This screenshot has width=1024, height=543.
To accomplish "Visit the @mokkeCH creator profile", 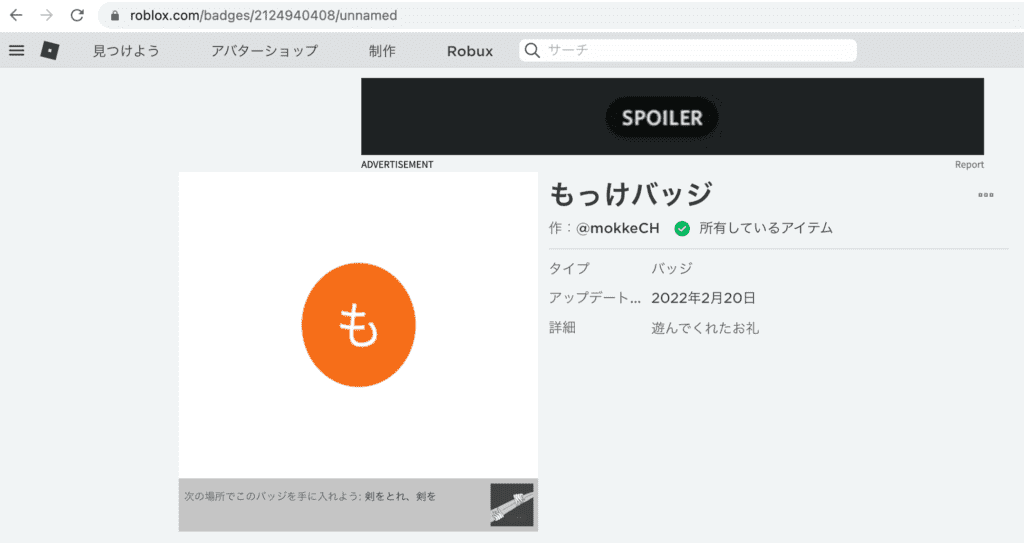I will point(618,229).
